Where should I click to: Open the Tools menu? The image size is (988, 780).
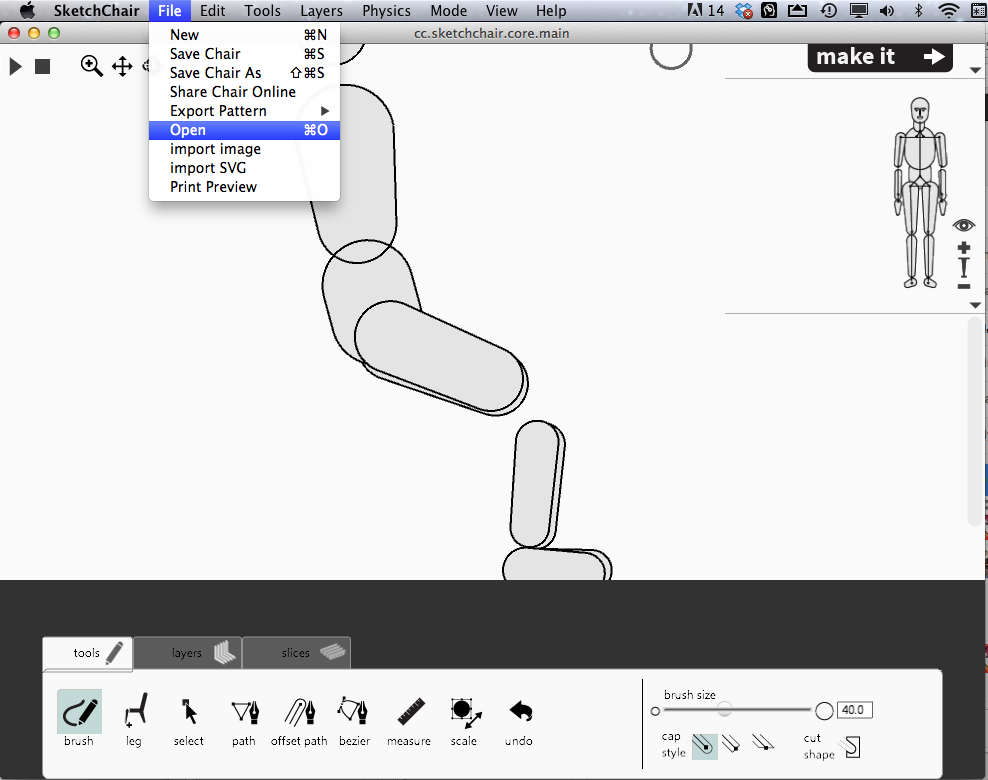point(263,11)
